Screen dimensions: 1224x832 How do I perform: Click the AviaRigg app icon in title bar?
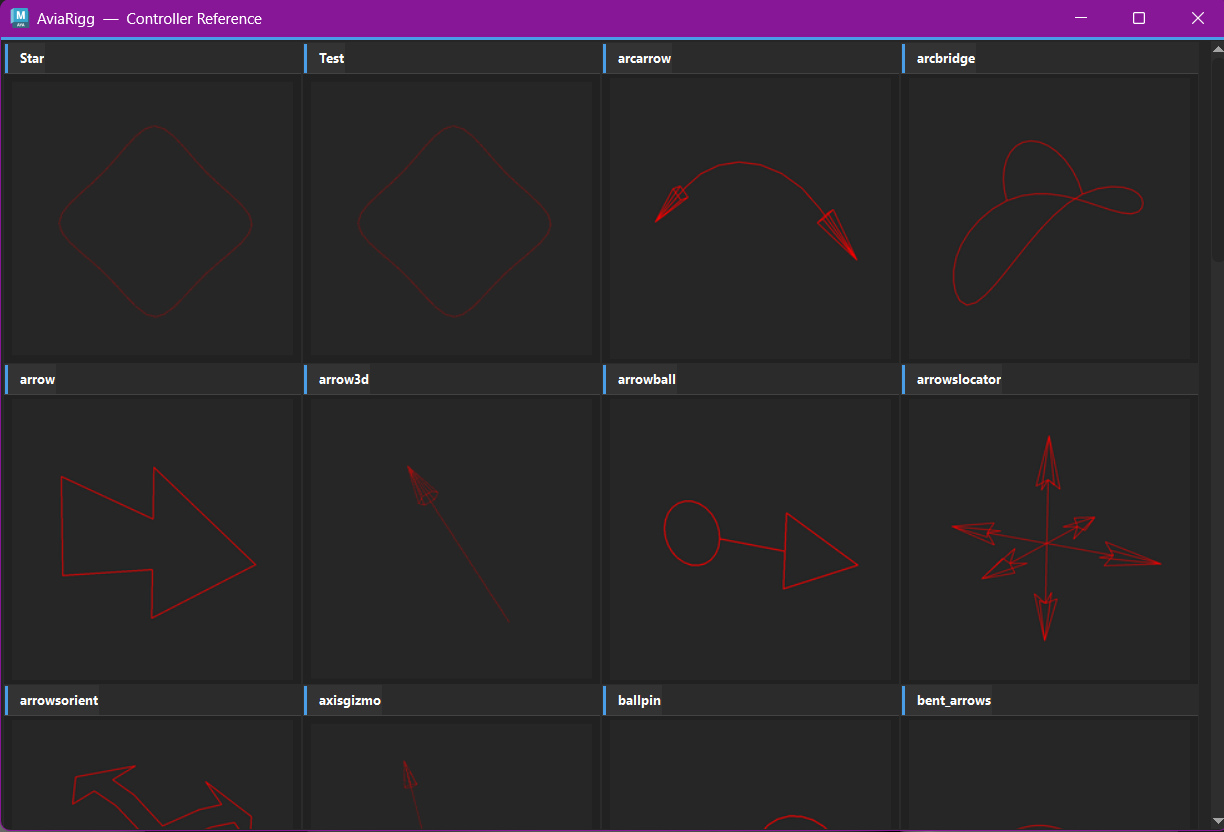click(x=19, y=18)
